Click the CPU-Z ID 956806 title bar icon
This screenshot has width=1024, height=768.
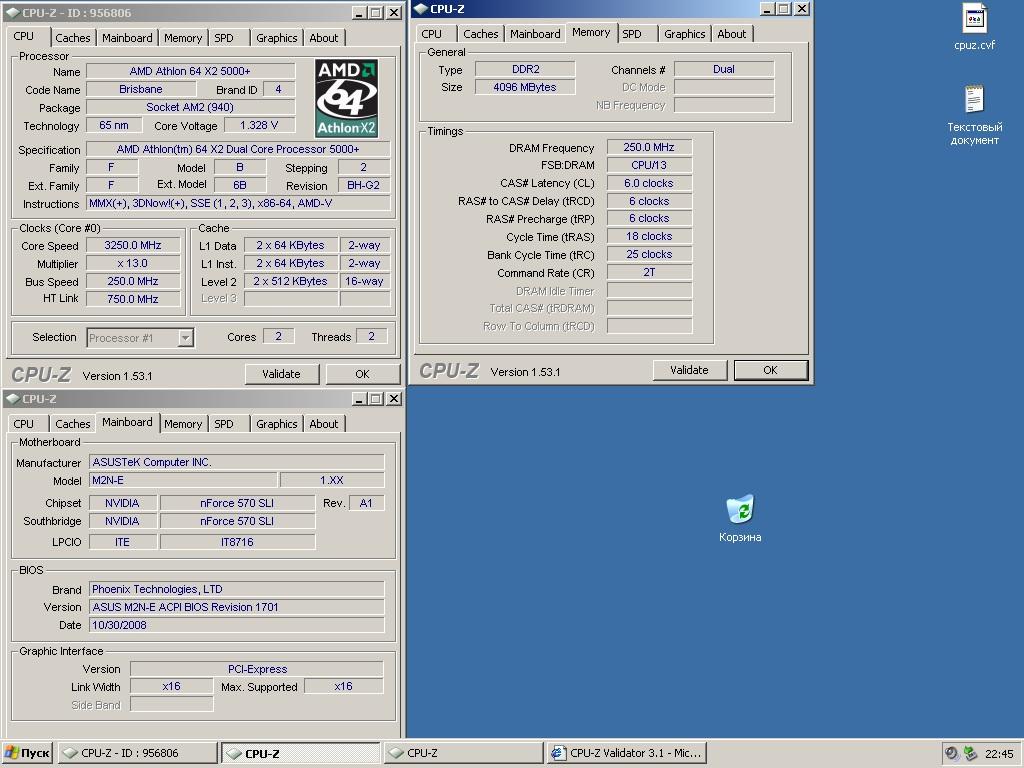tap(12, 12)
